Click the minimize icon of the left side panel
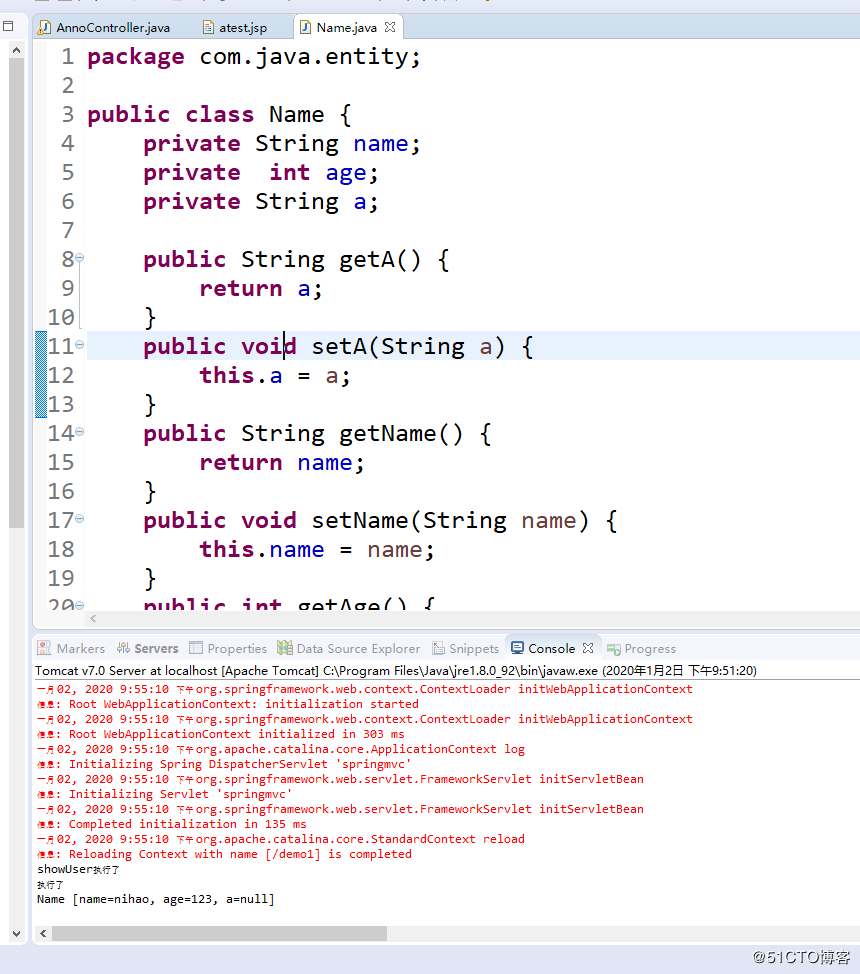 pos(8,26)
